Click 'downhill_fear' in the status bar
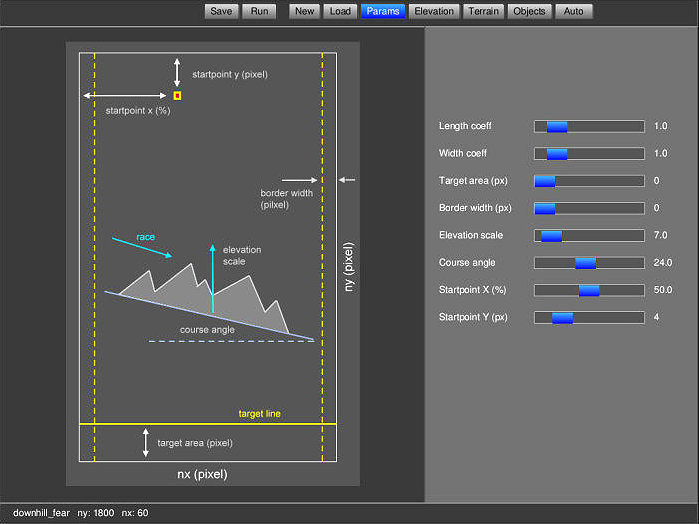The width and height of the screenshot is (699, 524). pos(41,513)
